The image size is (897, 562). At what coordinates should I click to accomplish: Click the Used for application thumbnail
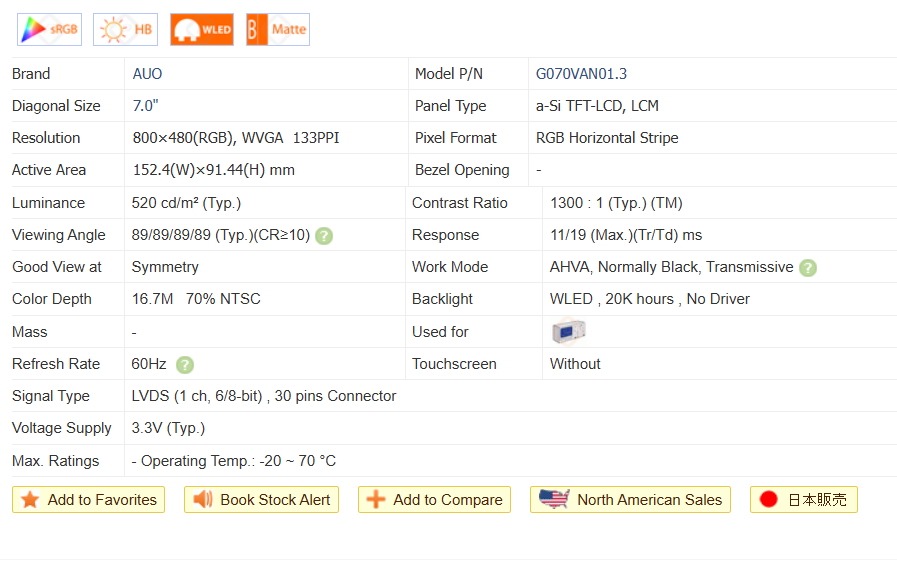coord(568,332)
